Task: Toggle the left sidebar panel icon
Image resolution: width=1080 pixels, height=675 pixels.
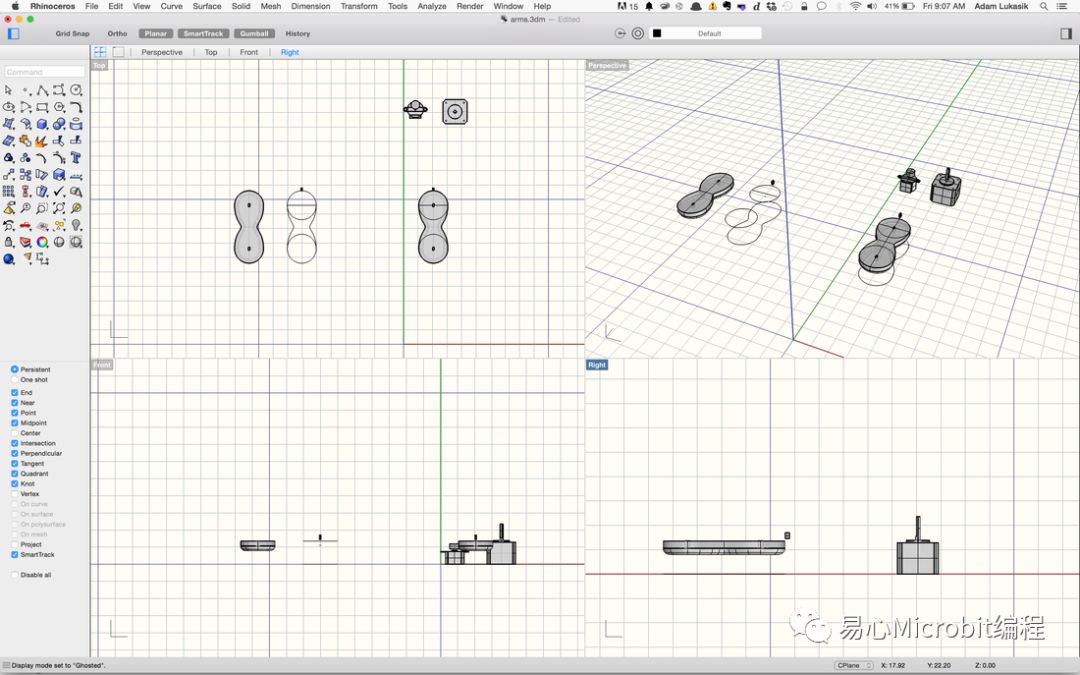Action: click(13, 33)
